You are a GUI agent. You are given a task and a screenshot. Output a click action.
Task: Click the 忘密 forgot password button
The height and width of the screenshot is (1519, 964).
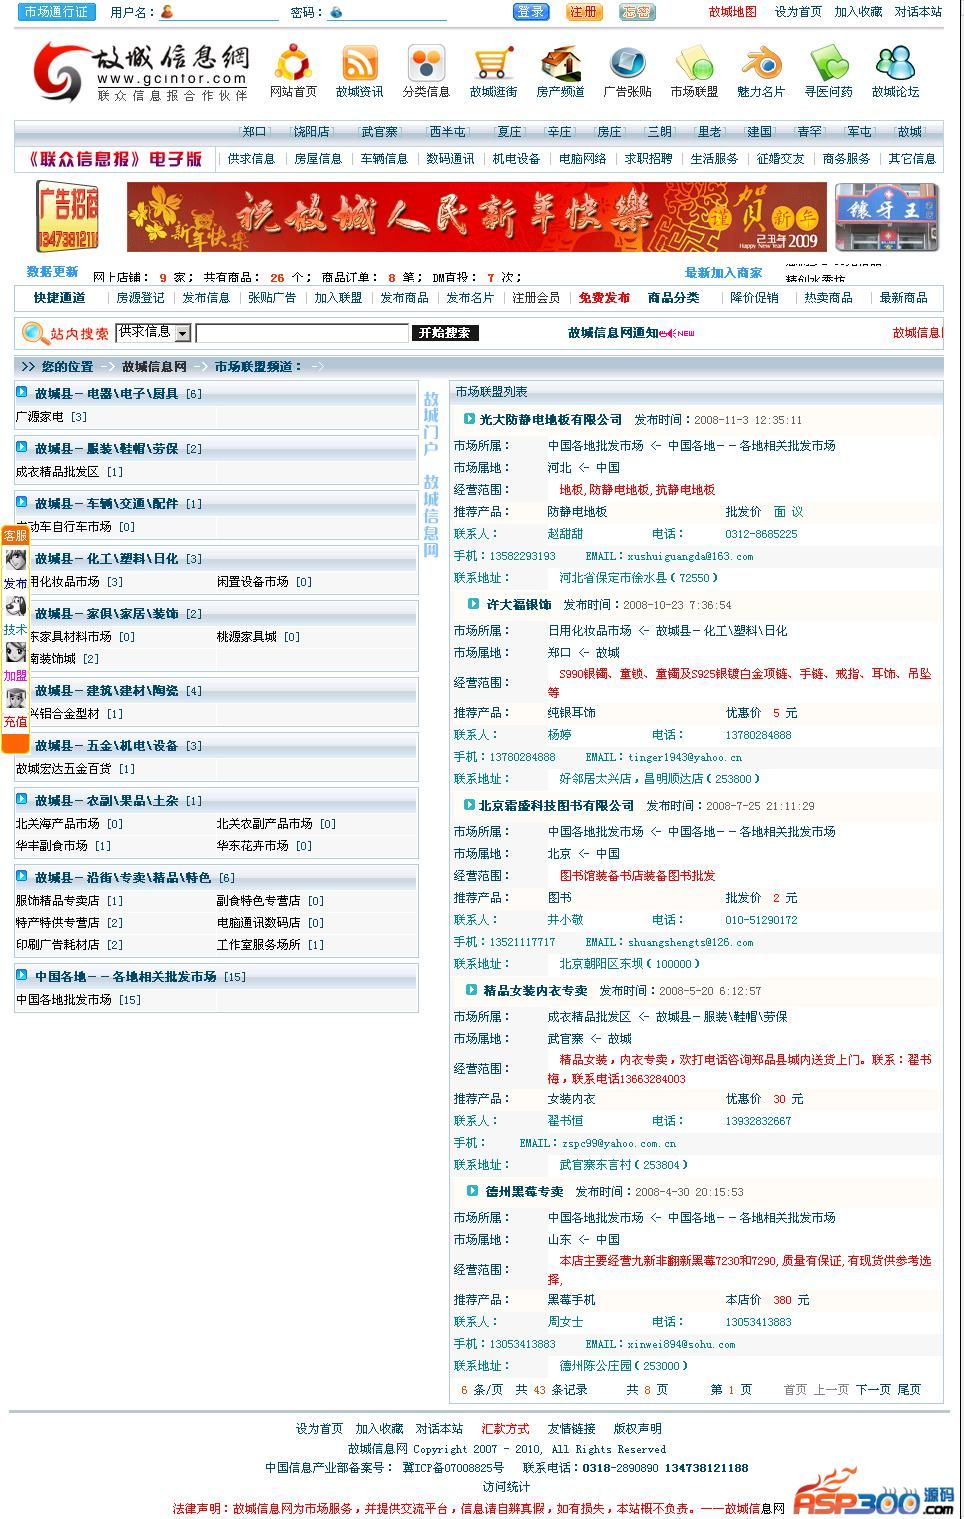(x=637, y=12)
